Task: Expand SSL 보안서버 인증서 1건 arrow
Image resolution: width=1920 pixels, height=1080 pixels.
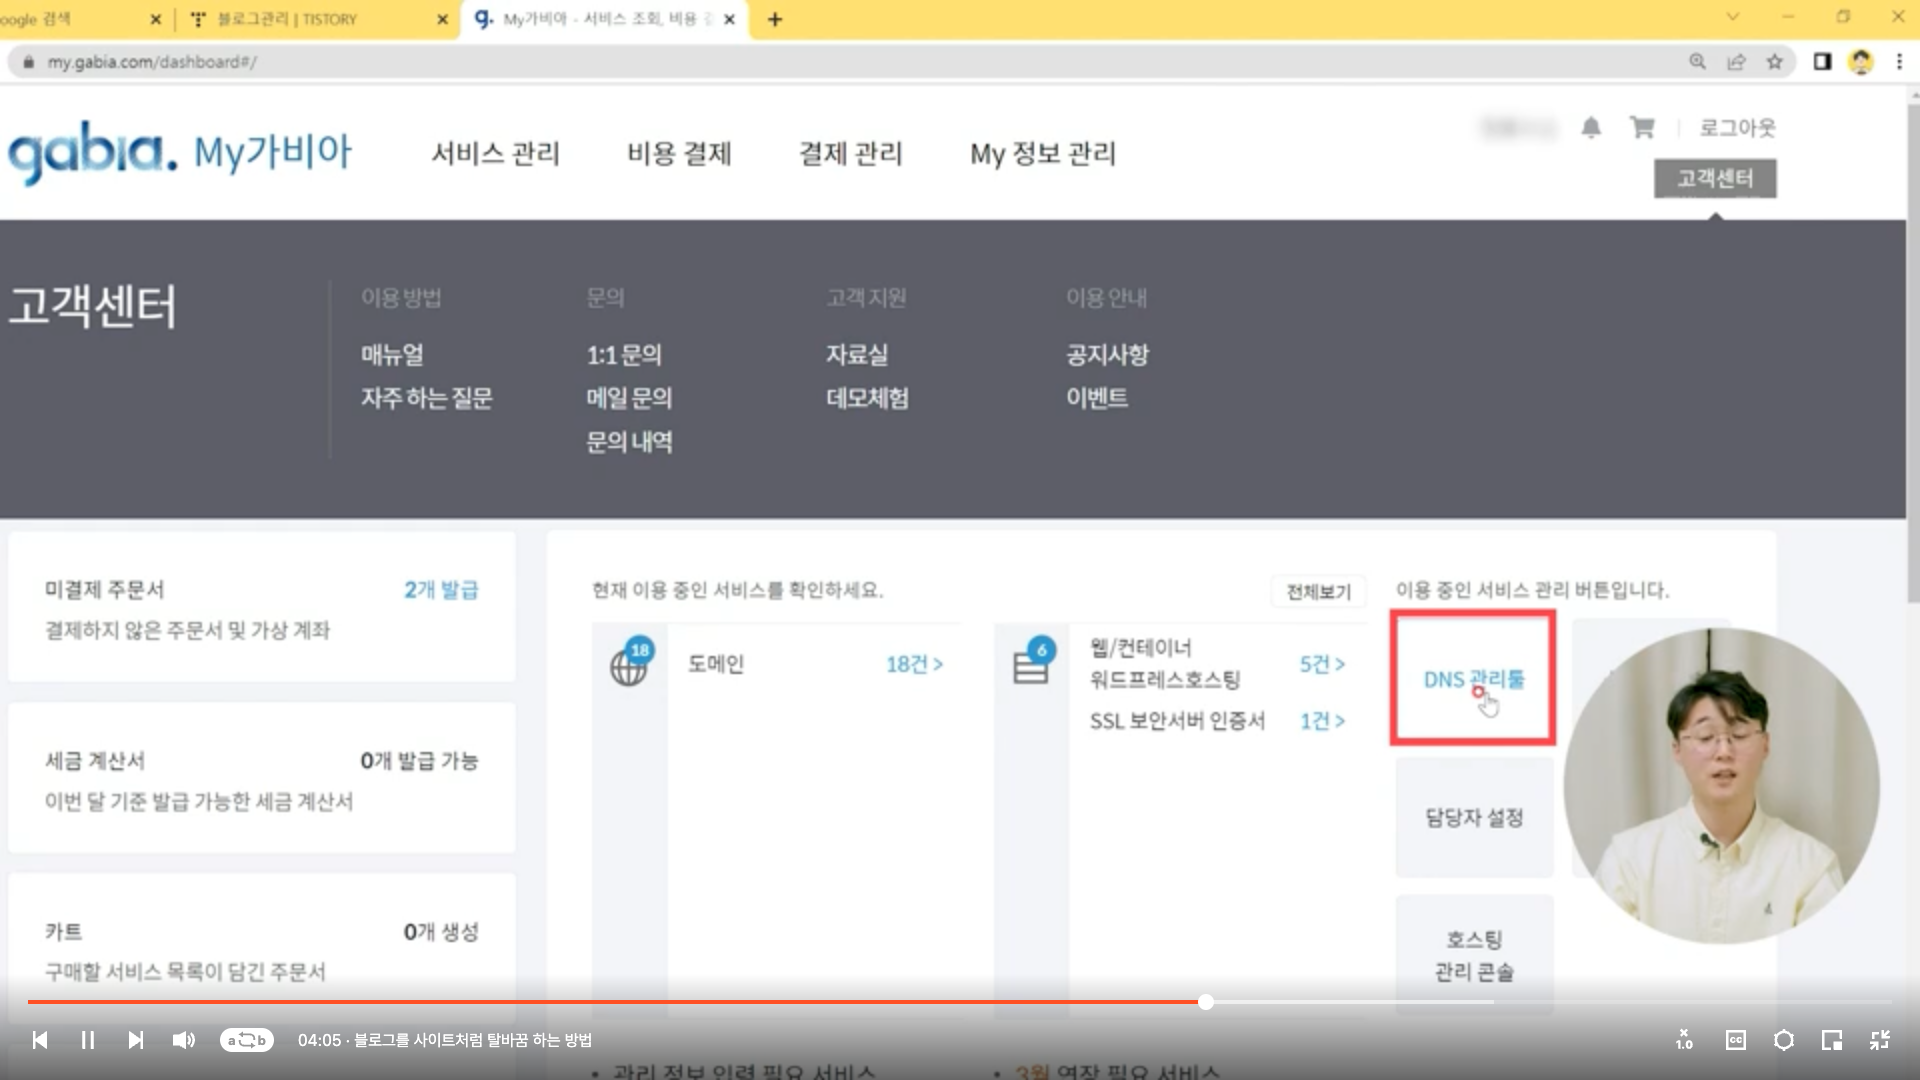Action: tap(1322, 721)
